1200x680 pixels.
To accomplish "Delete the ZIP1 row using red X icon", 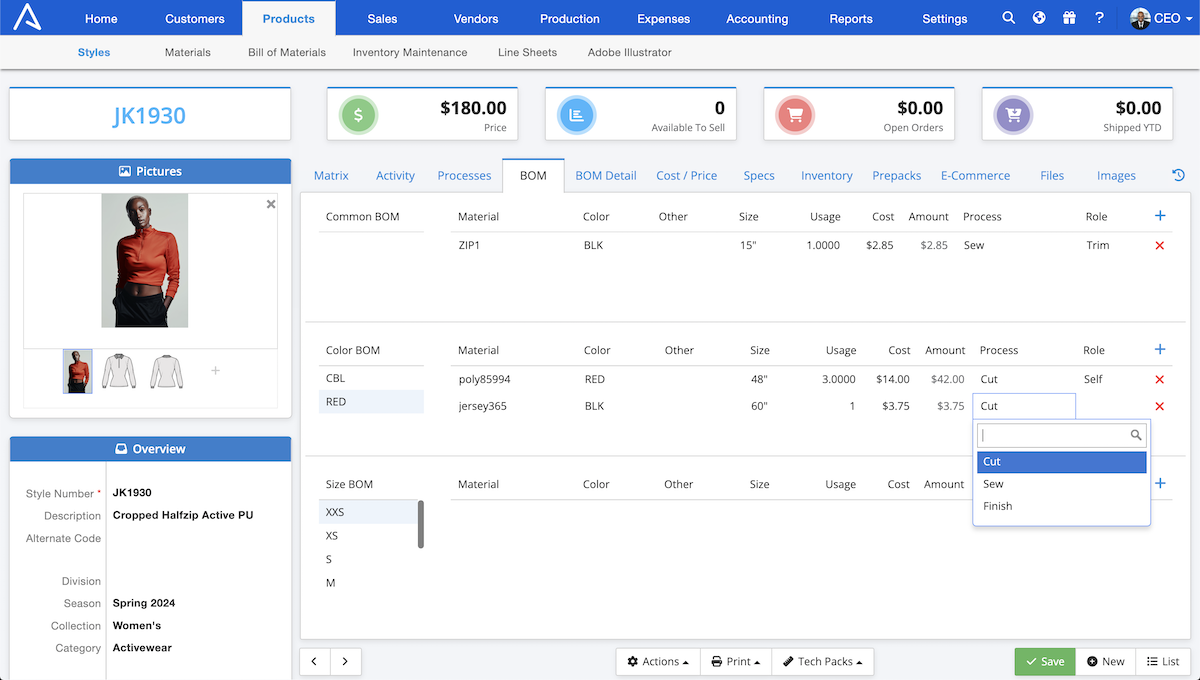I will (1159, 244).
